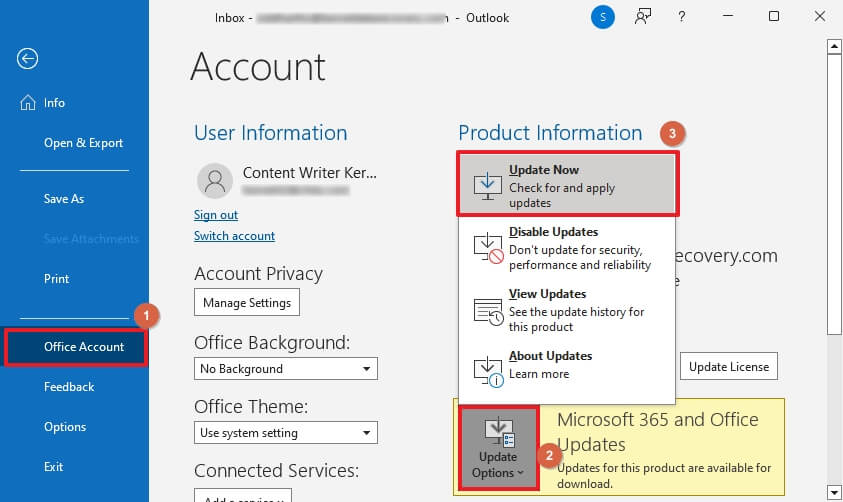This screenshot has height=502, width=843.
Task: Click the Account page title
Action: coord(258,67)
